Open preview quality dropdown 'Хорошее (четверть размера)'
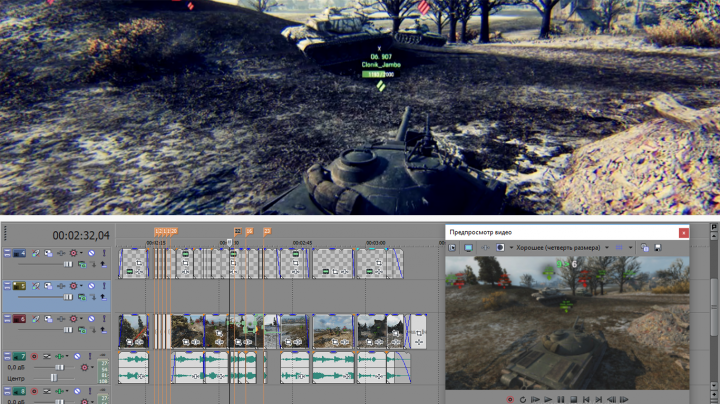Screen dimensions: 720x404 coord(562,248)
